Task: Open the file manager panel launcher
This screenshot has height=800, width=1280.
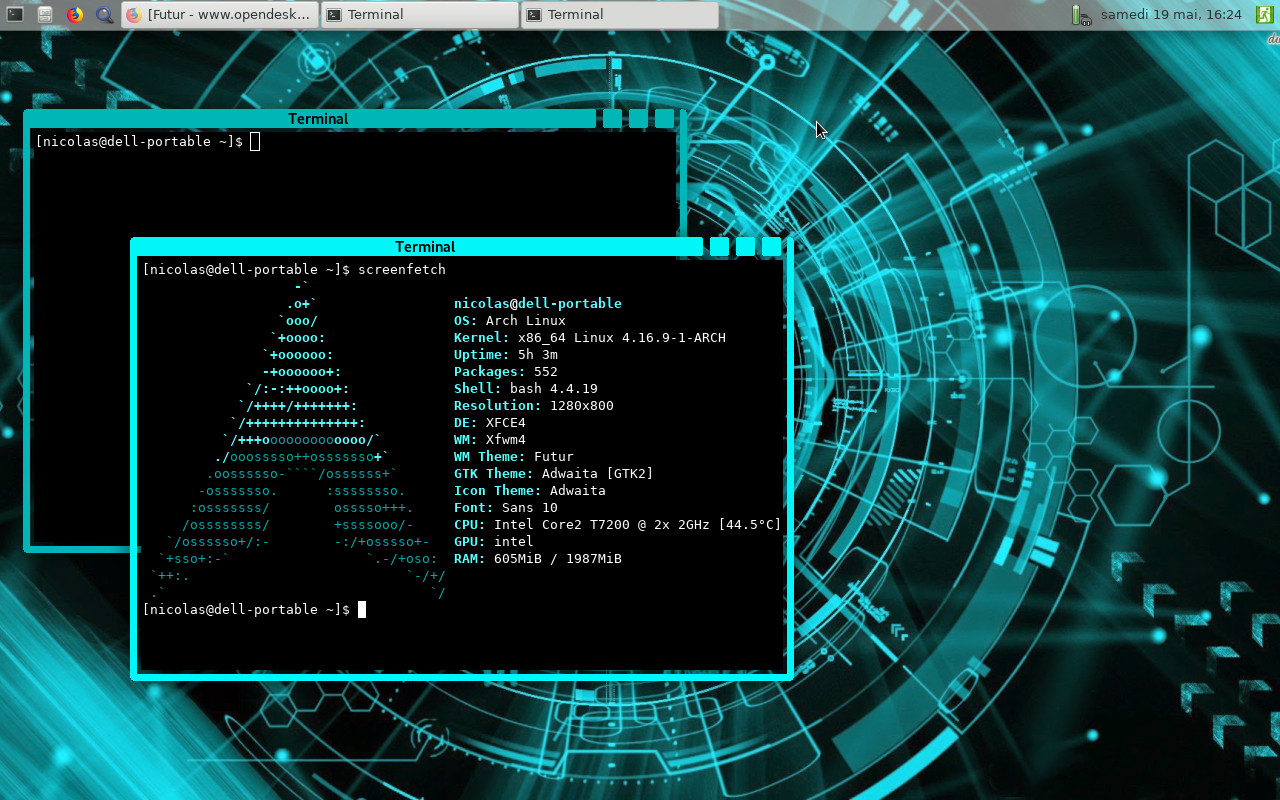Action: tap(45, 15)
